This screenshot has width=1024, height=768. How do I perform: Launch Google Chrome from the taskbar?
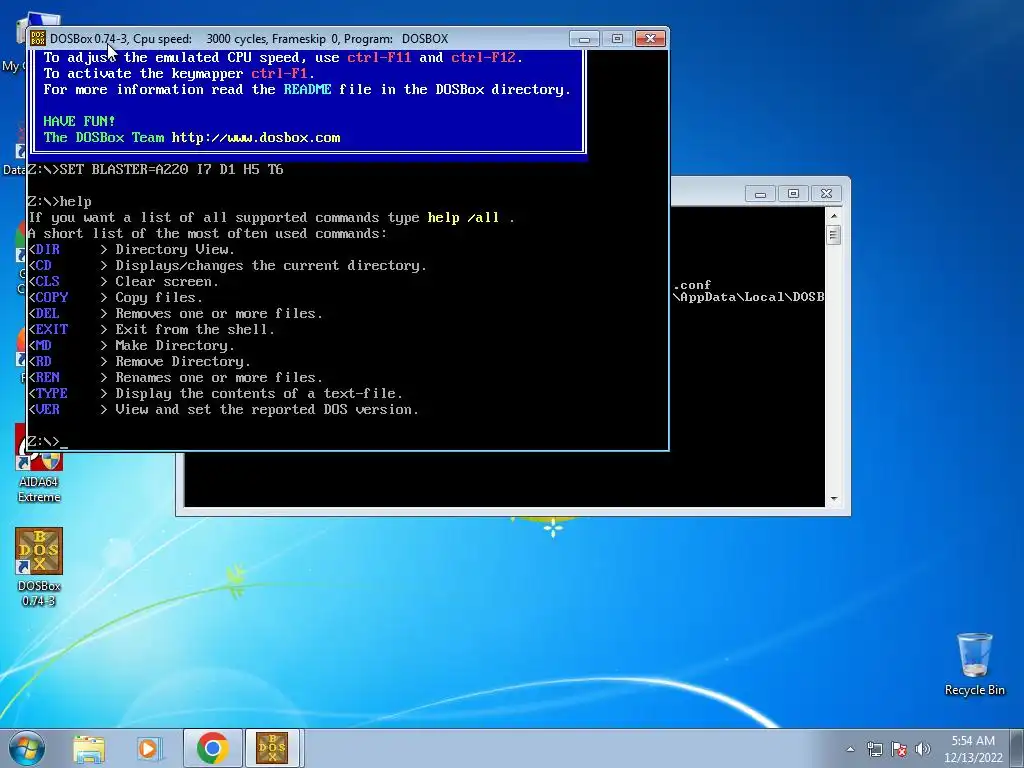pos(212,748)
